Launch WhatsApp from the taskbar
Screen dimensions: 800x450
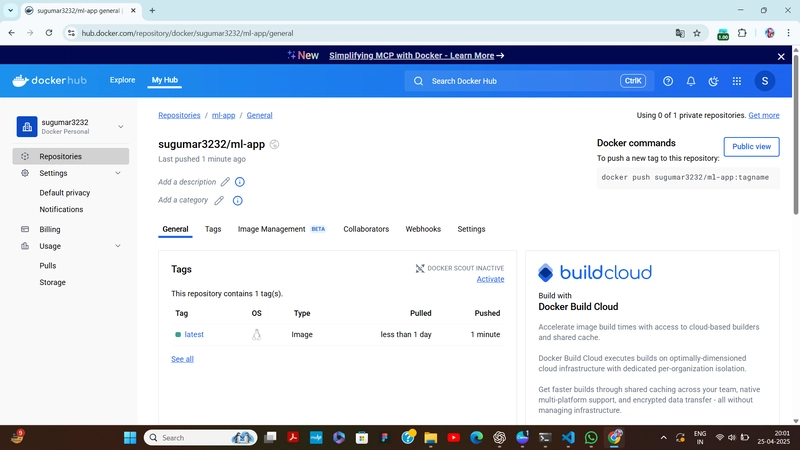click(591, 438)
